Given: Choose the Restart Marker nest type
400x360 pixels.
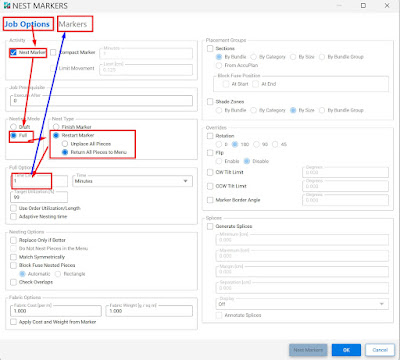Looking at the screenshot, I should pyautogui.click(x=56, y=135).
